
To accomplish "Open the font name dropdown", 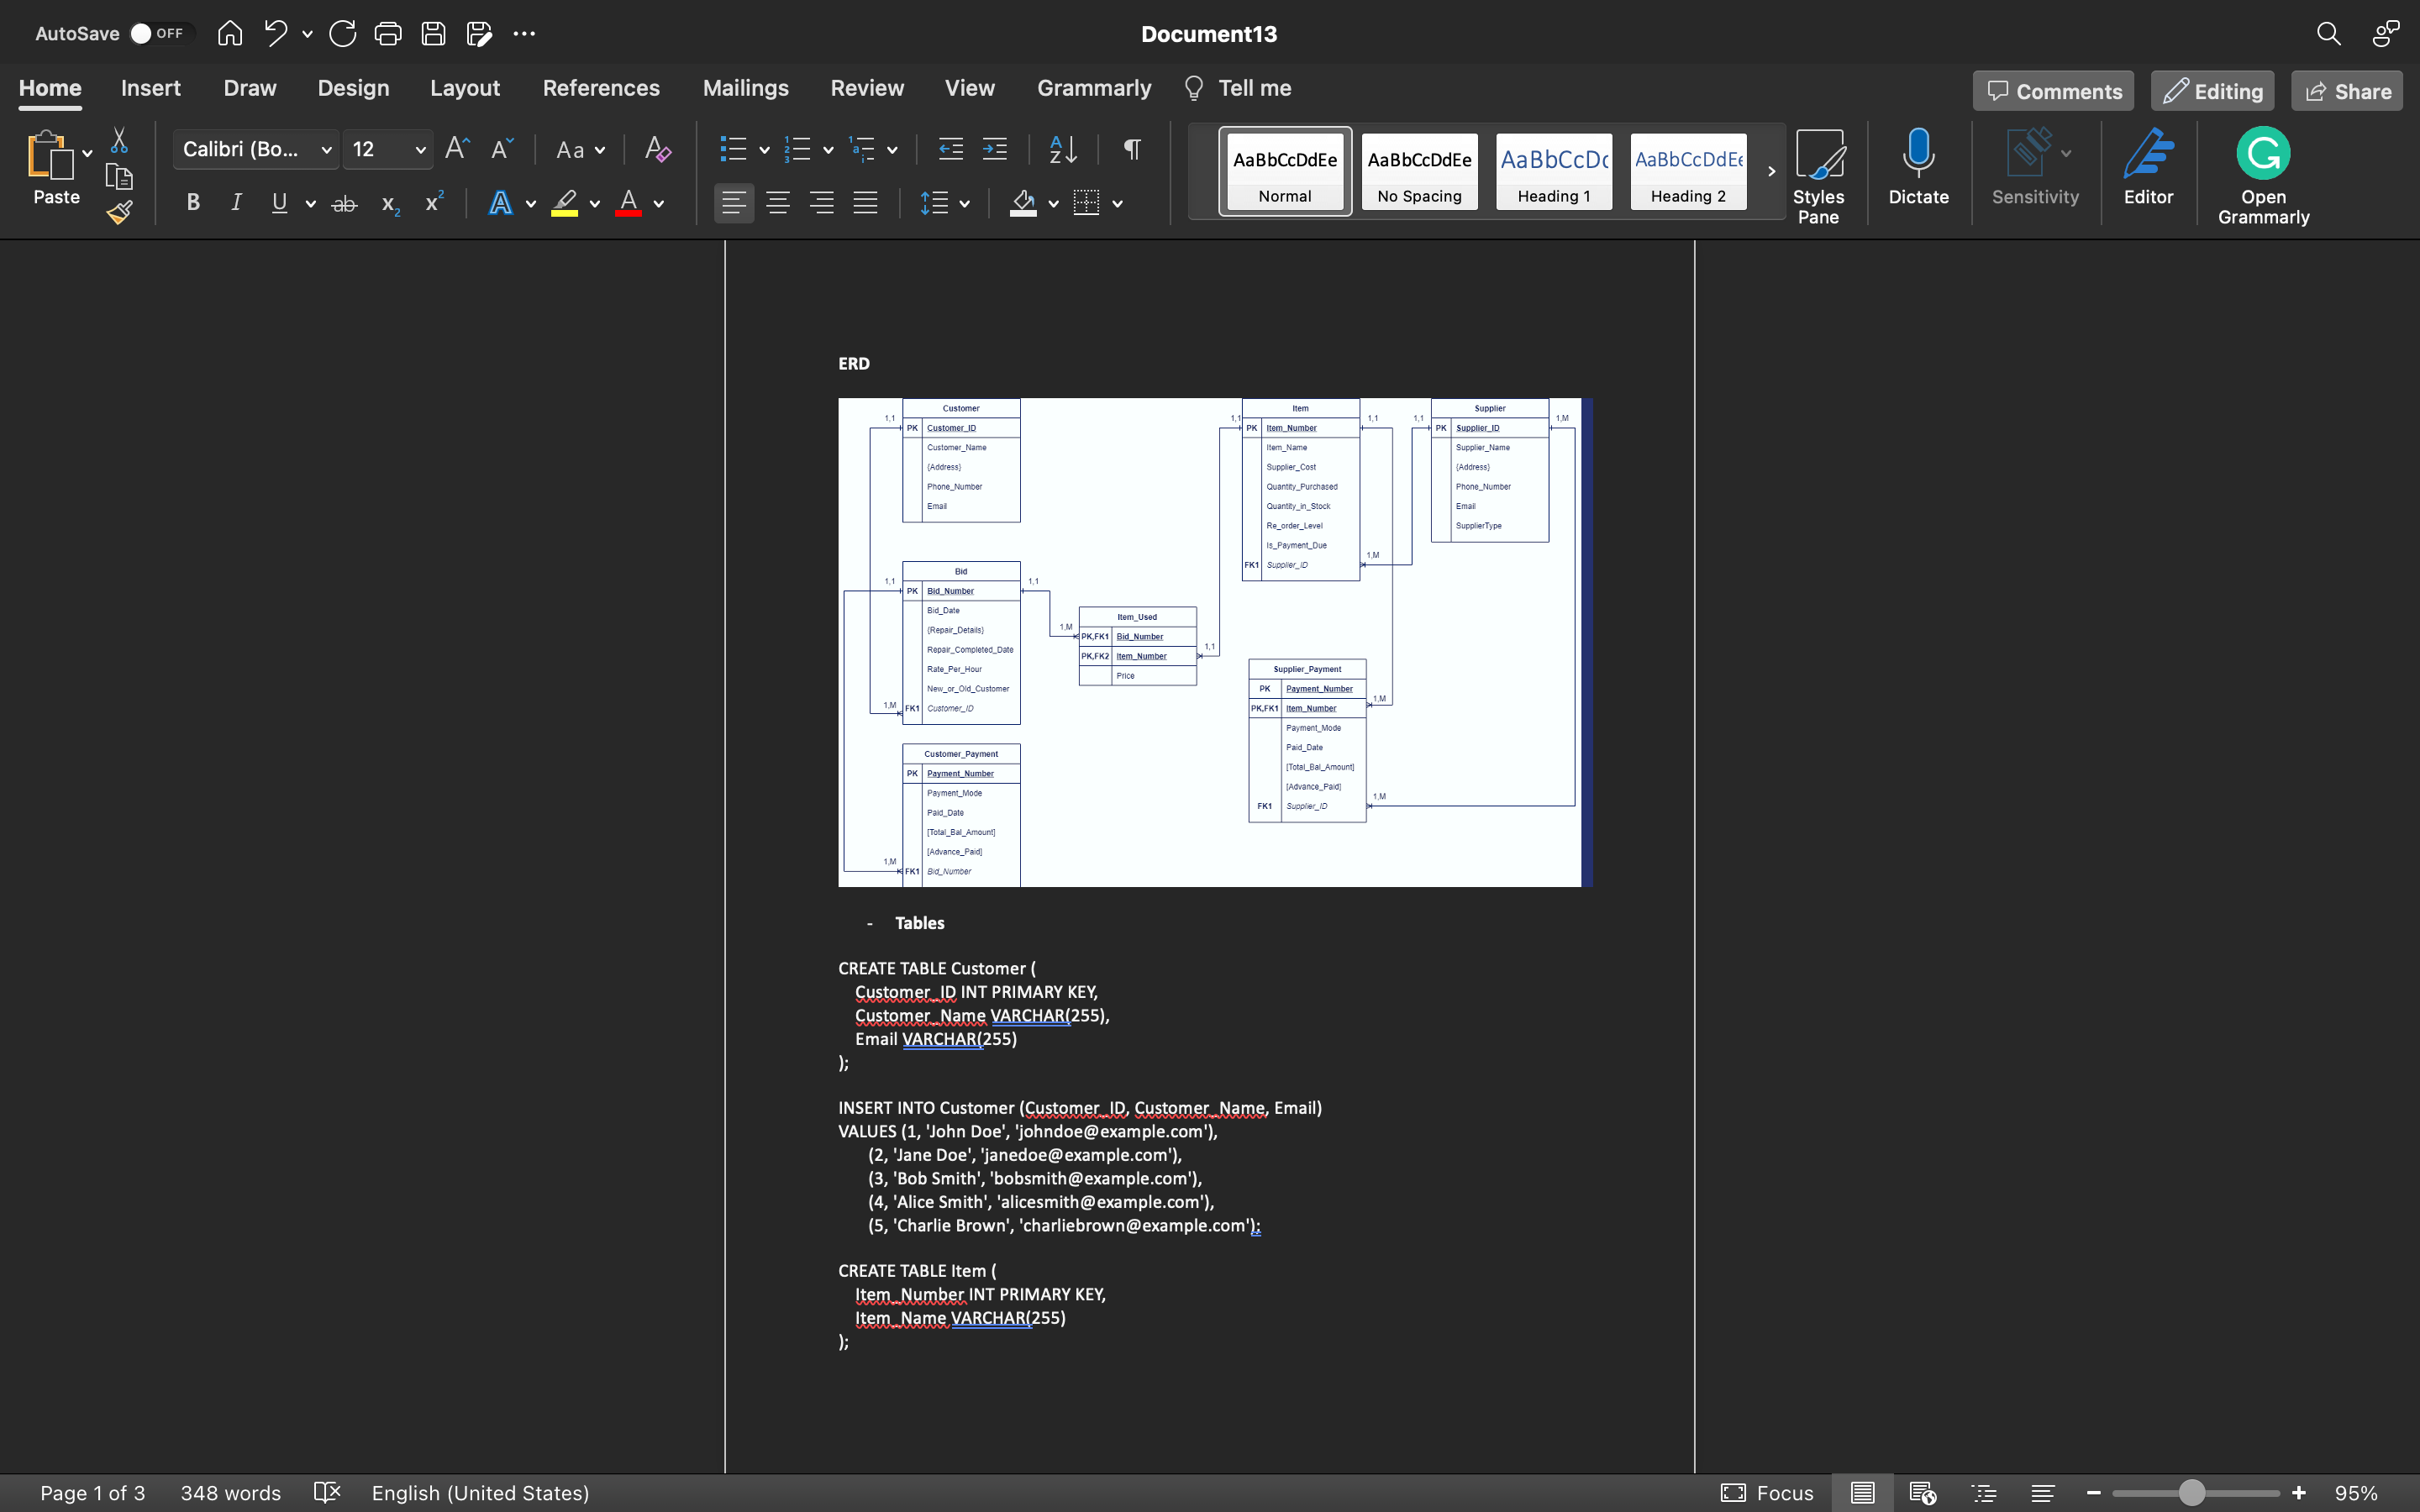I will click(326, 150).
